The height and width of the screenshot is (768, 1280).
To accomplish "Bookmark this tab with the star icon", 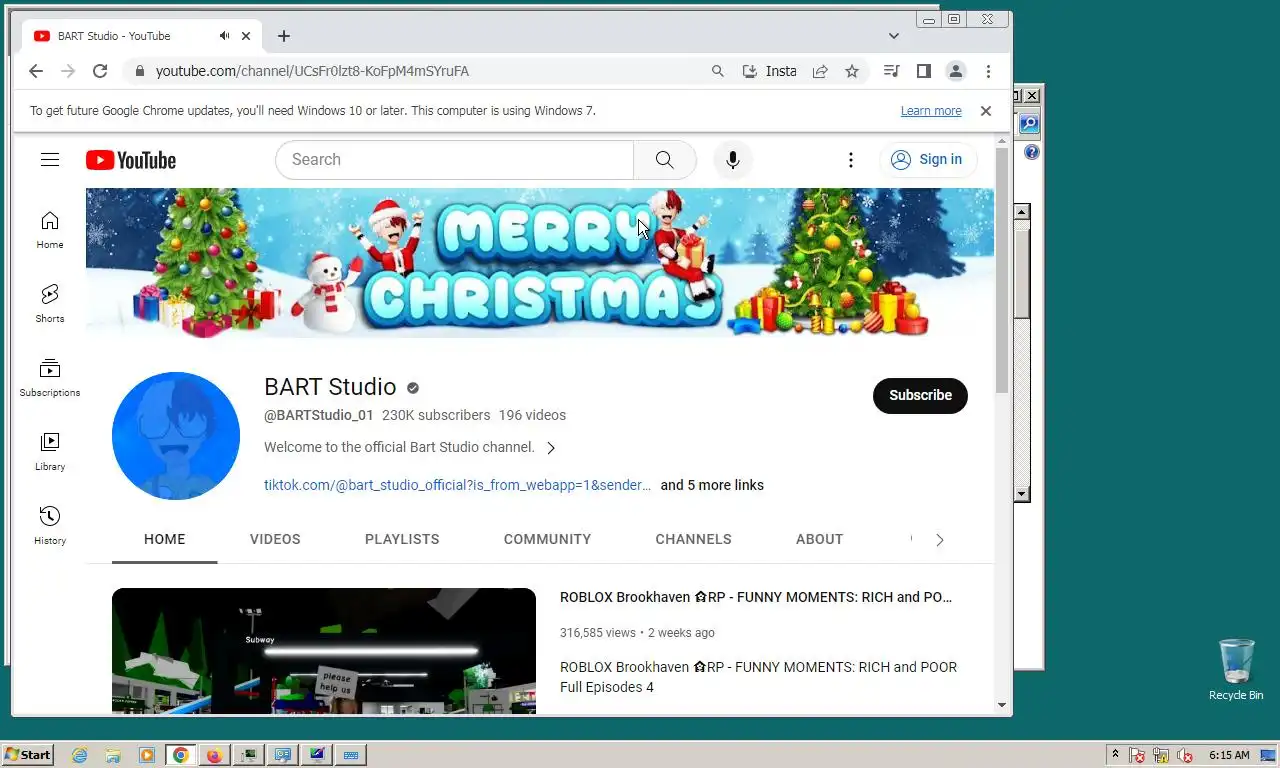I will [852, 71].
